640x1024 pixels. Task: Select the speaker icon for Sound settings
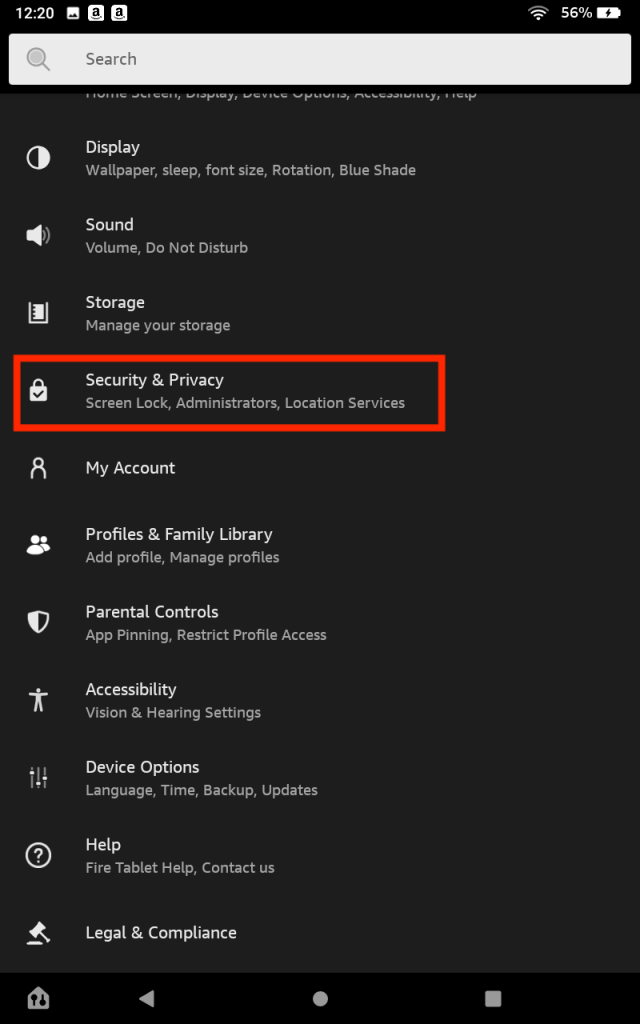[38, 235]
